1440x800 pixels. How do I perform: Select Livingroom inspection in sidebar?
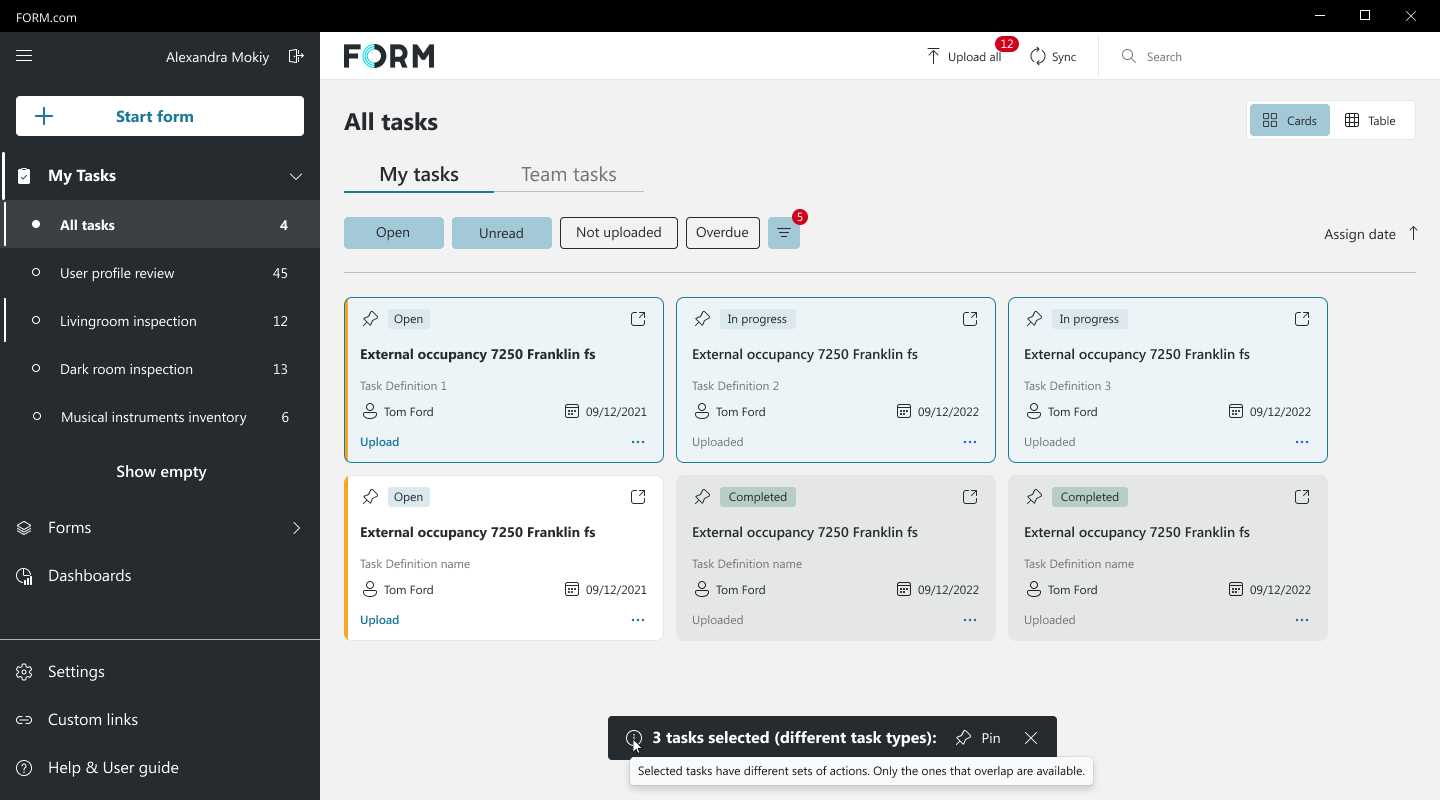(128, 321)
